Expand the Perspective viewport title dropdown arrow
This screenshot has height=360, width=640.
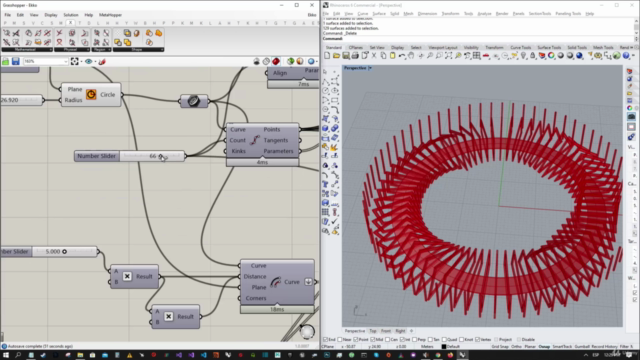(x=370, y=68)
